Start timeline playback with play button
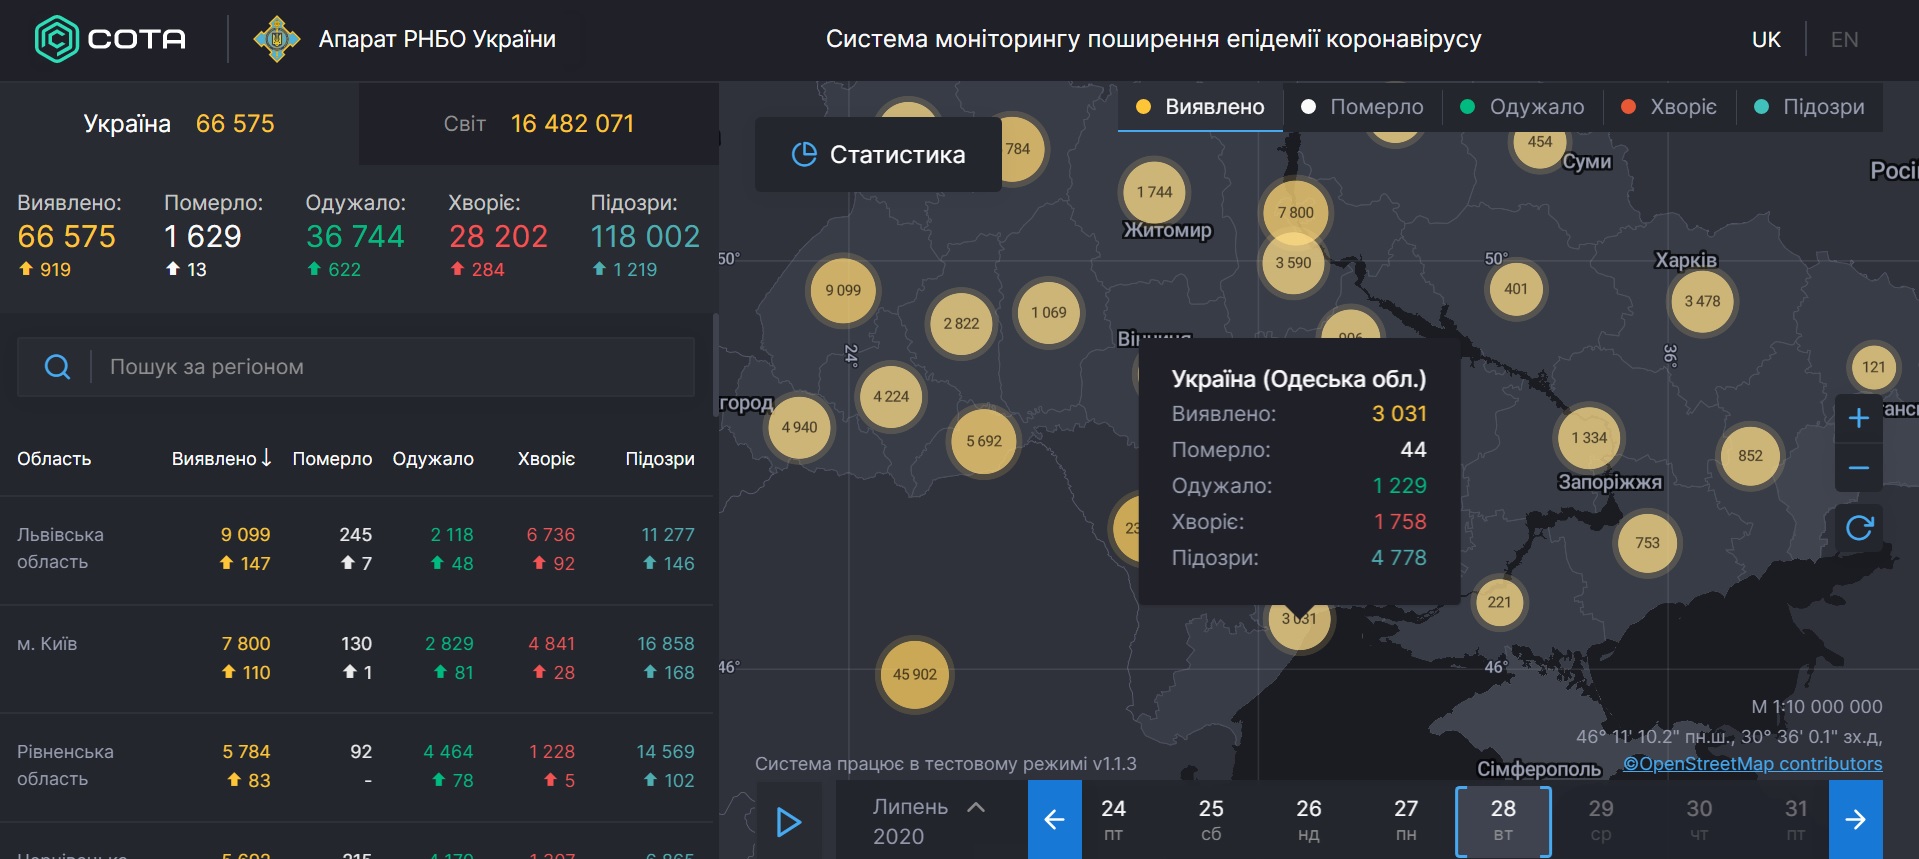The width and height of the screenshot is (1919, 859). (789, 822)
